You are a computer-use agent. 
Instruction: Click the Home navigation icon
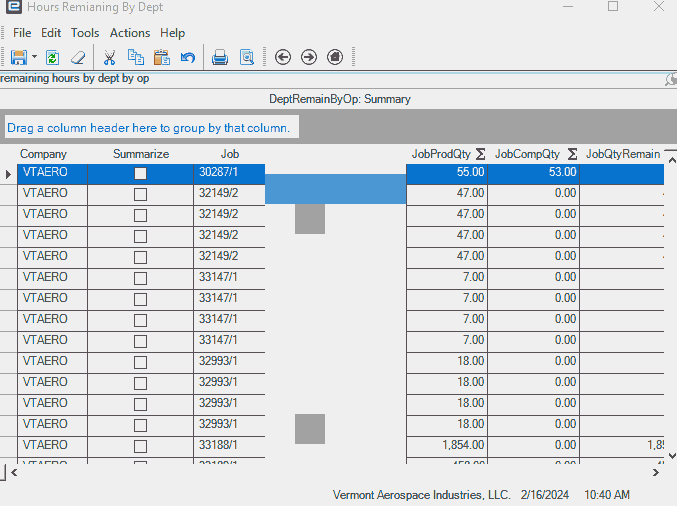tap(335, 57)
